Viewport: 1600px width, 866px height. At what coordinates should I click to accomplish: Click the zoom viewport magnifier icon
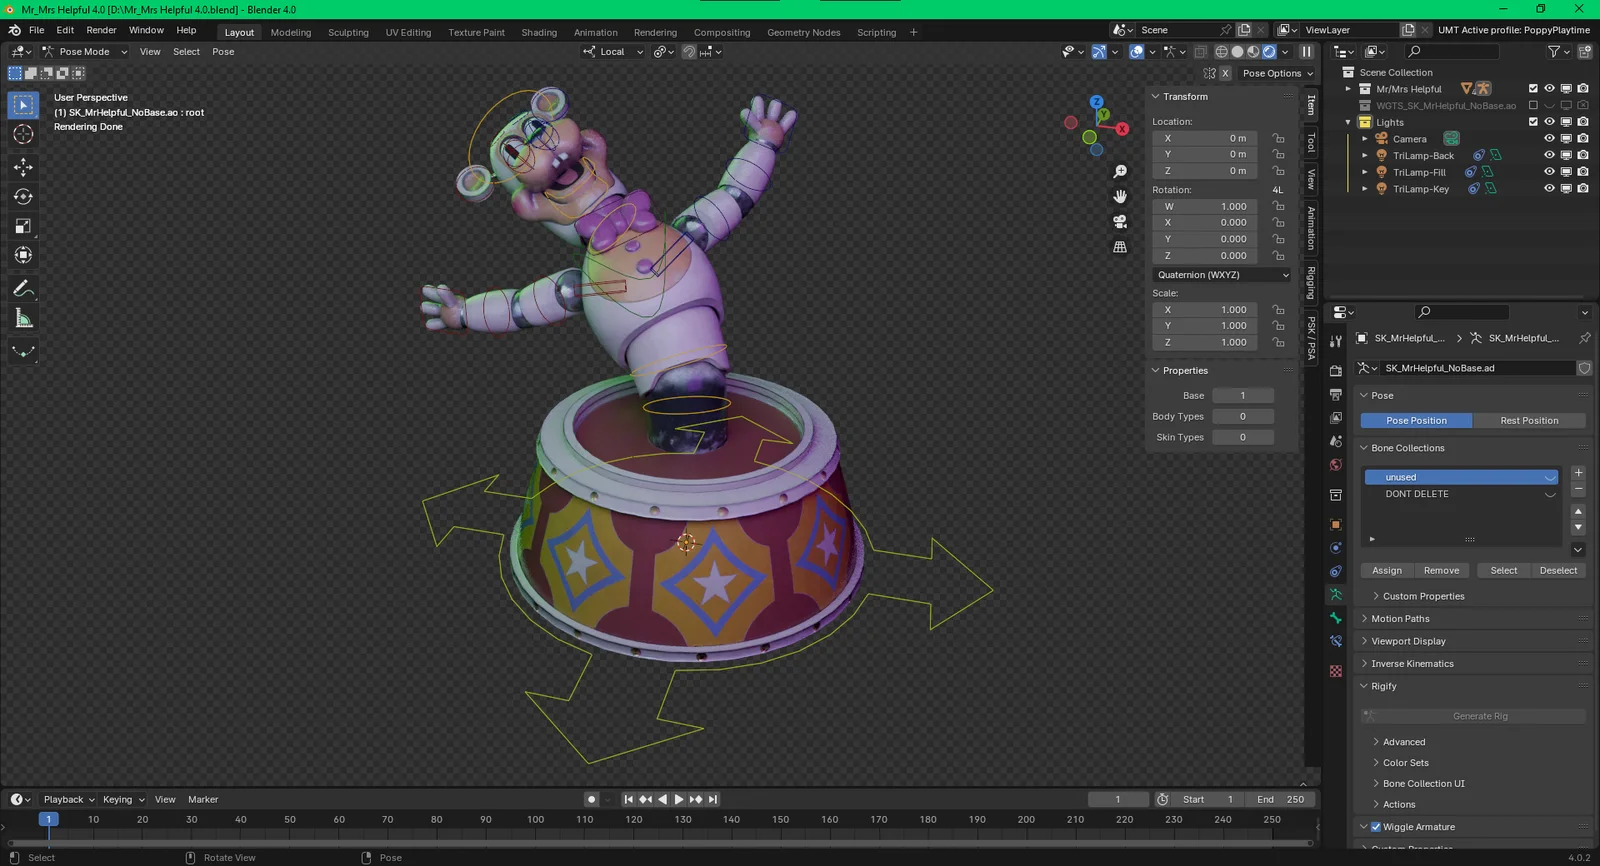tap(1120, 172)
